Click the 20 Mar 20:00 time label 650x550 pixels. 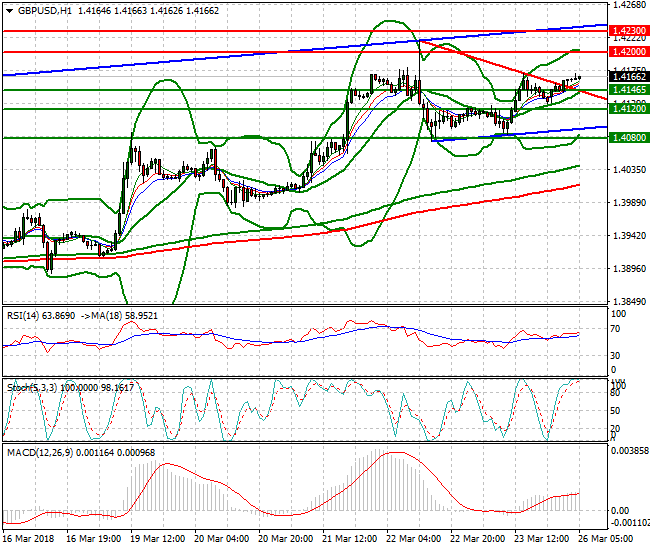pyautogui.click(x=286, y=539)
